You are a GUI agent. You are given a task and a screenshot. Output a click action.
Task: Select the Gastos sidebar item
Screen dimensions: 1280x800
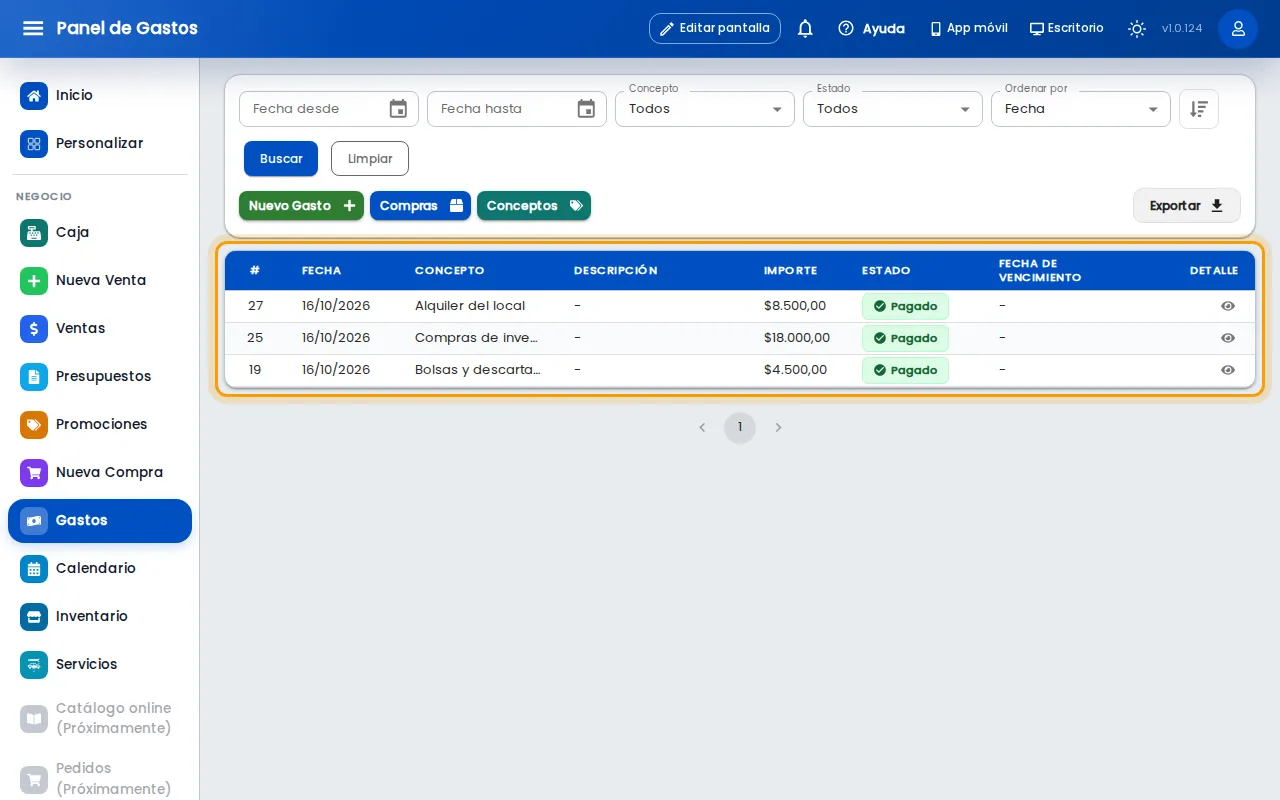[x=100, y=521]
